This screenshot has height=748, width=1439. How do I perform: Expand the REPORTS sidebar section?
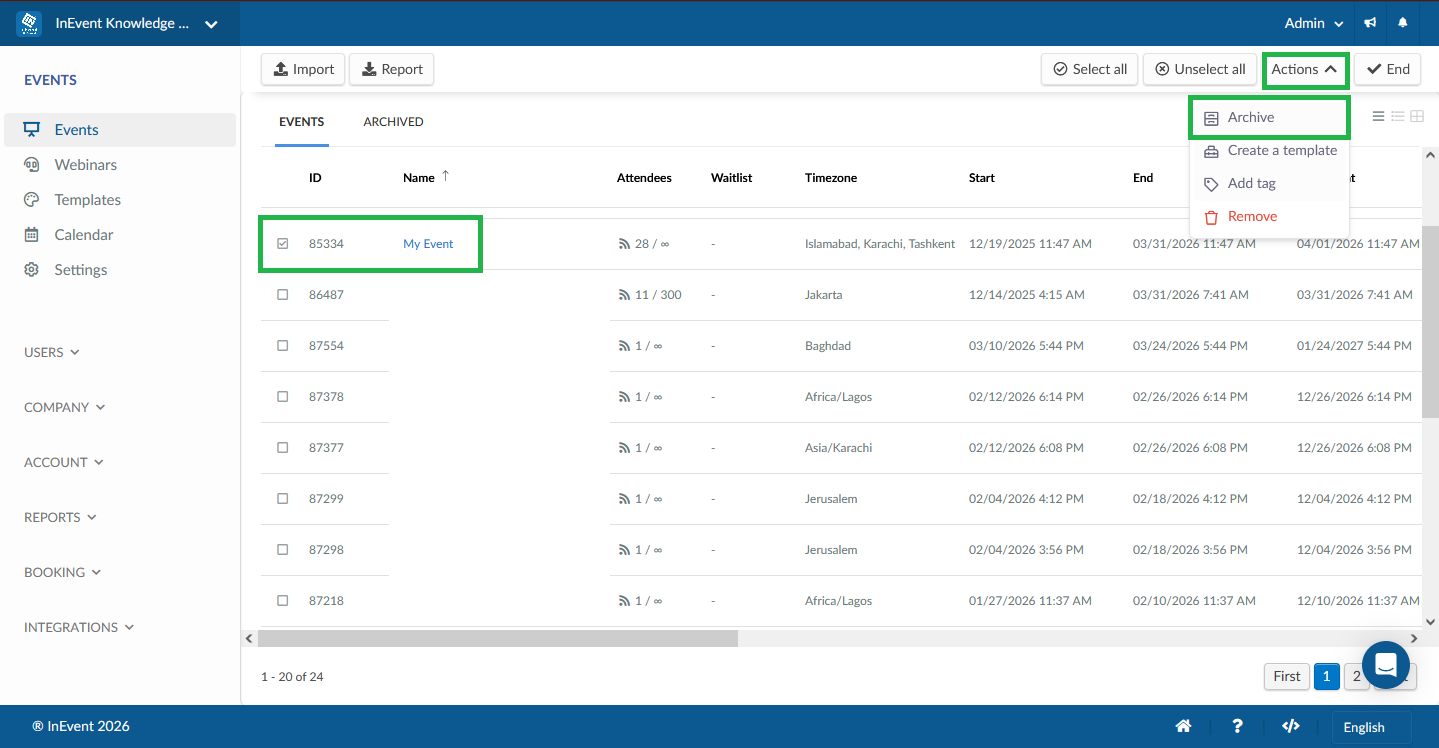(60, 517)
